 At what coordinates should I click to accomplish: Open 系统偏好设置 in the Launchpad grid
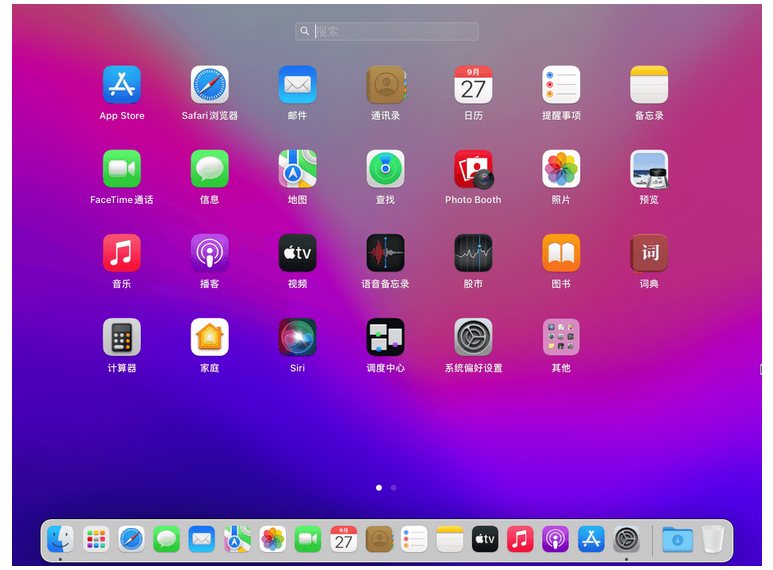[473, 337]
